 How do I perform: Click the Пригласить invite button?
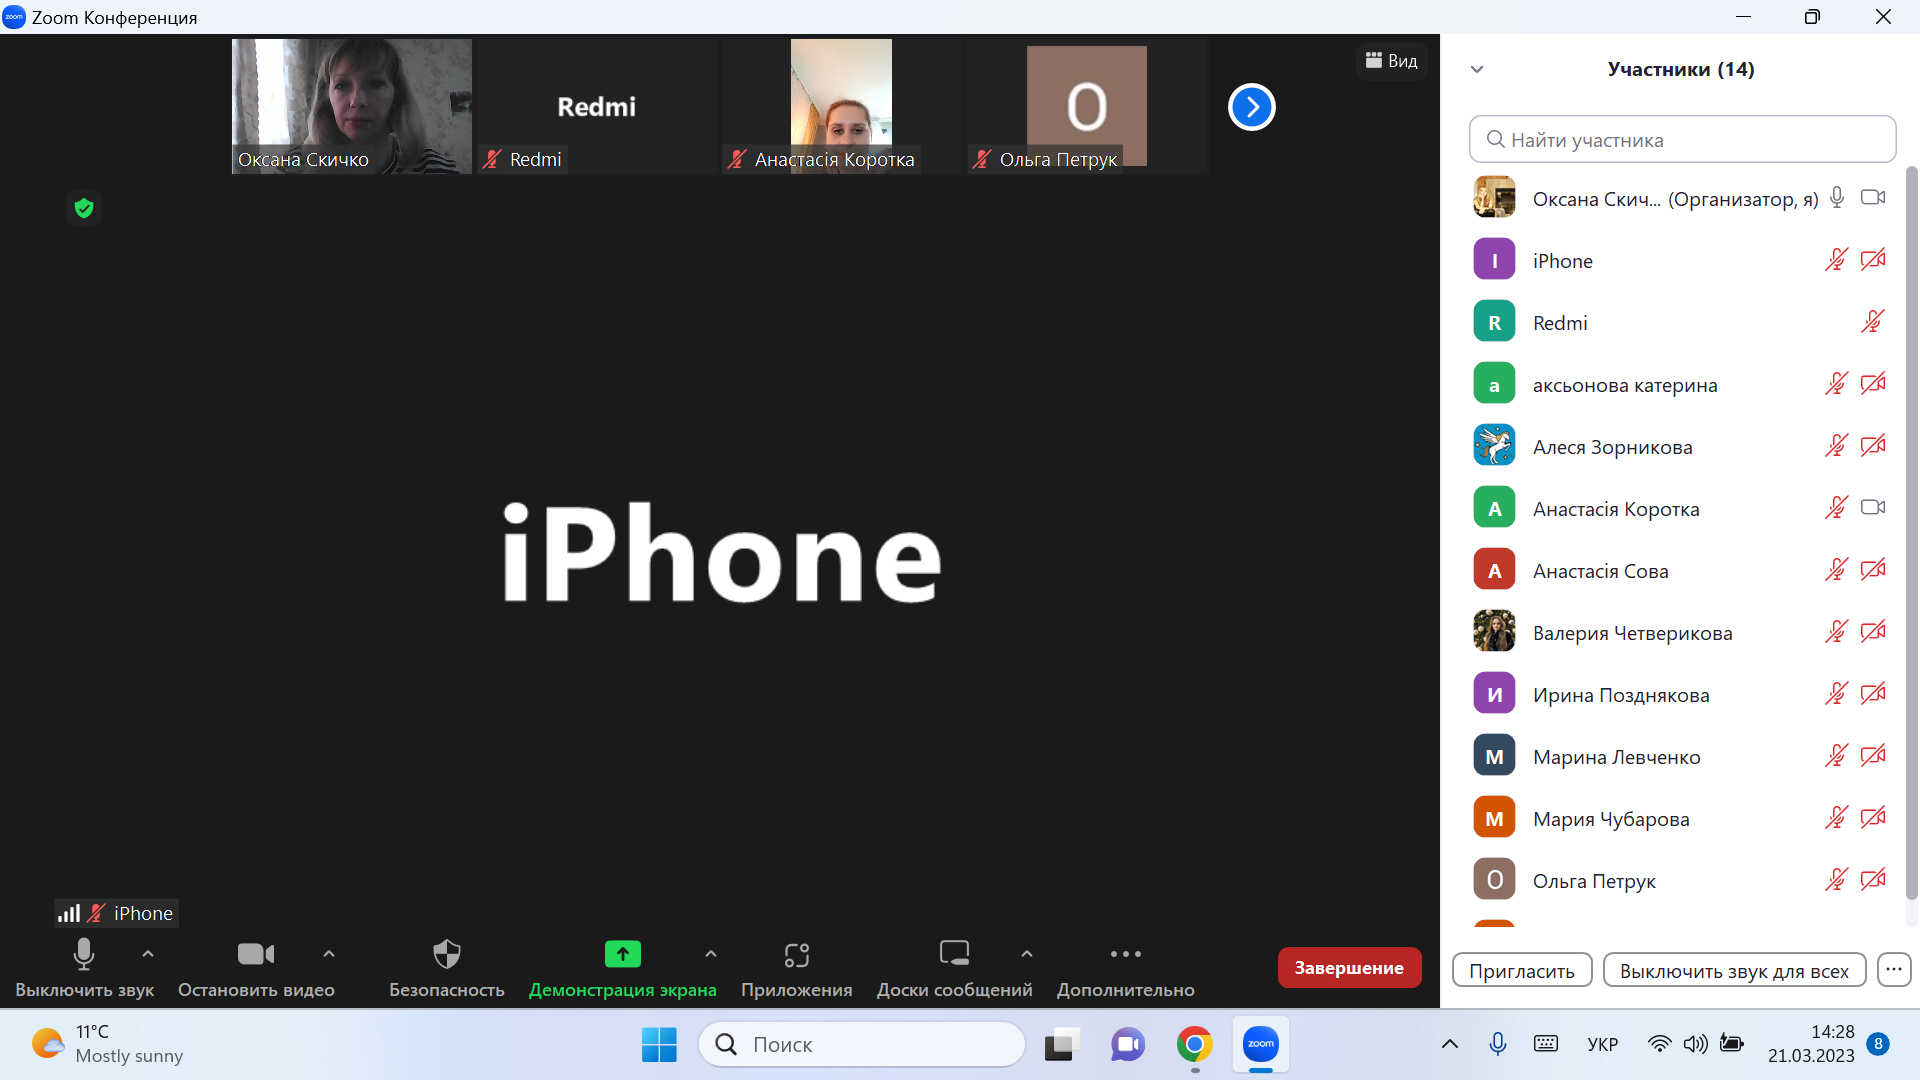(1521, 970)
